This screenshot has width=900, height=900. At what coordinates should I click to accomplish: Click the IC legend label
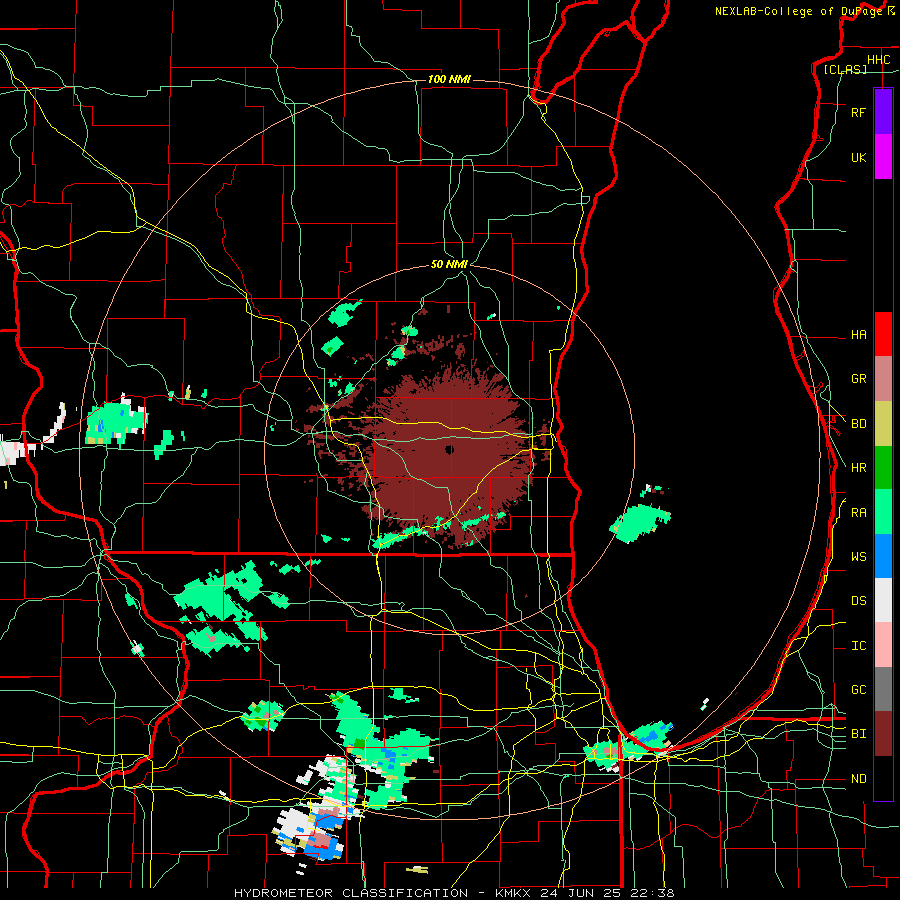click(858, 646)
